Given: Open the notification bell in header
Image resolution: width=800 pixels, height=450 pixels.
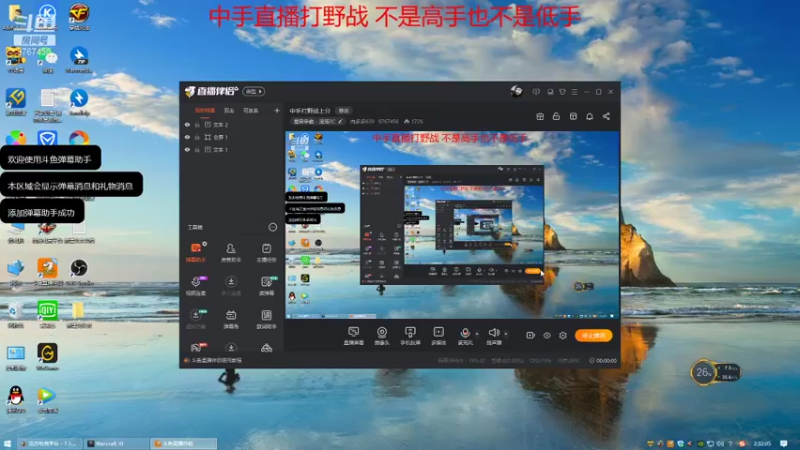Looking at the screenshot, I should 589,116.
